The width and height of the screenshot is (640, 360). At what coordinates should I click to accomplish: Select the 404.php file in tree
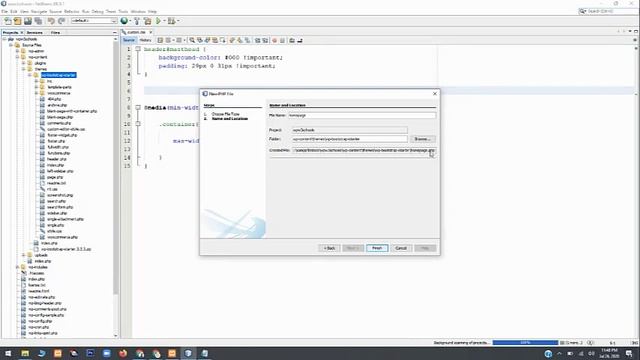[54, 99]
